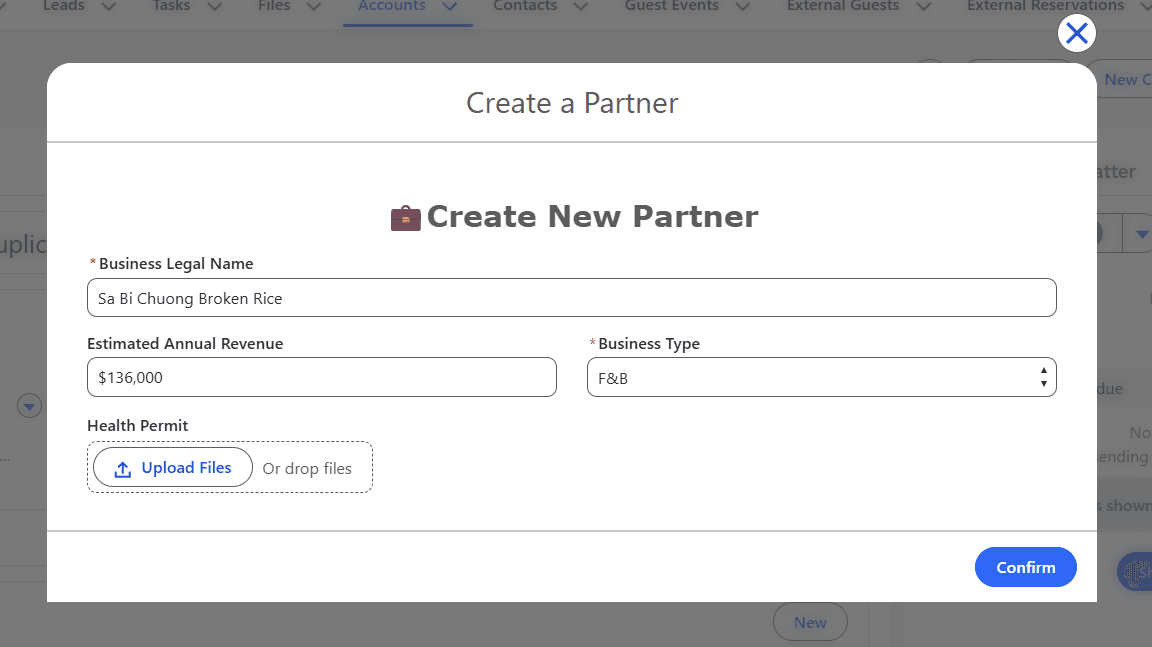Screen dimensions: 1152x647
Task: Click the New button below the dialog
Action: click(x=810, y=621)
